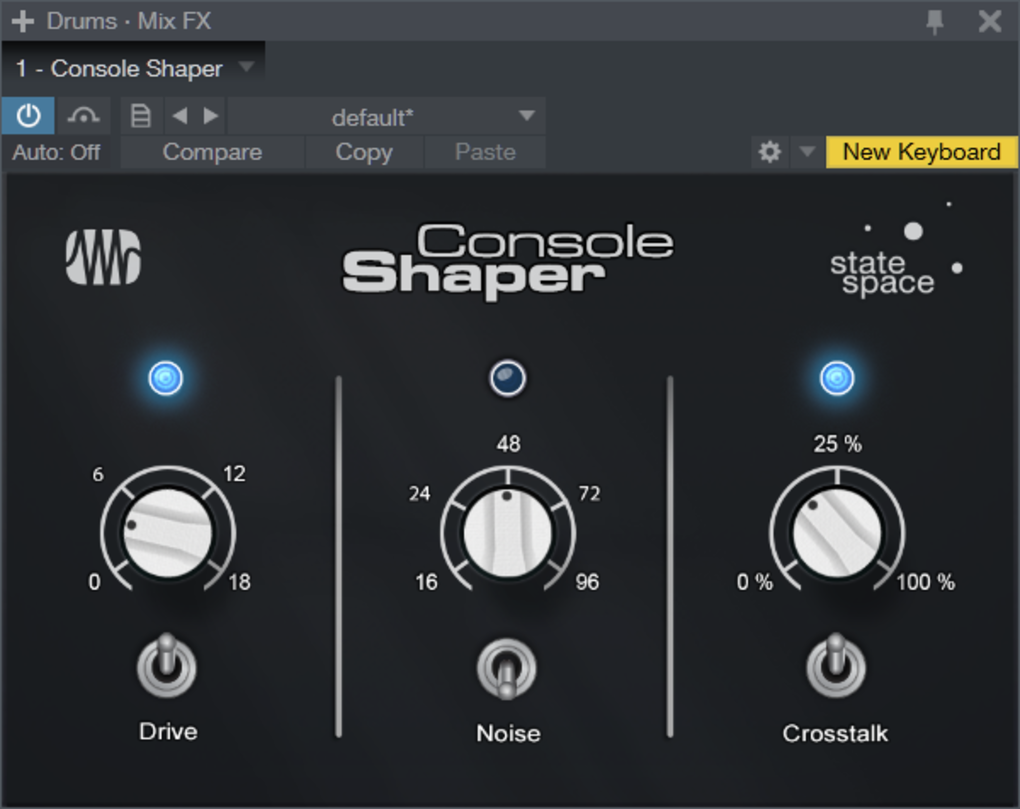Screen dimensions: 1020x809
Task: Expand the 1 - Console Shaper device dropdown
Action: 247,66
